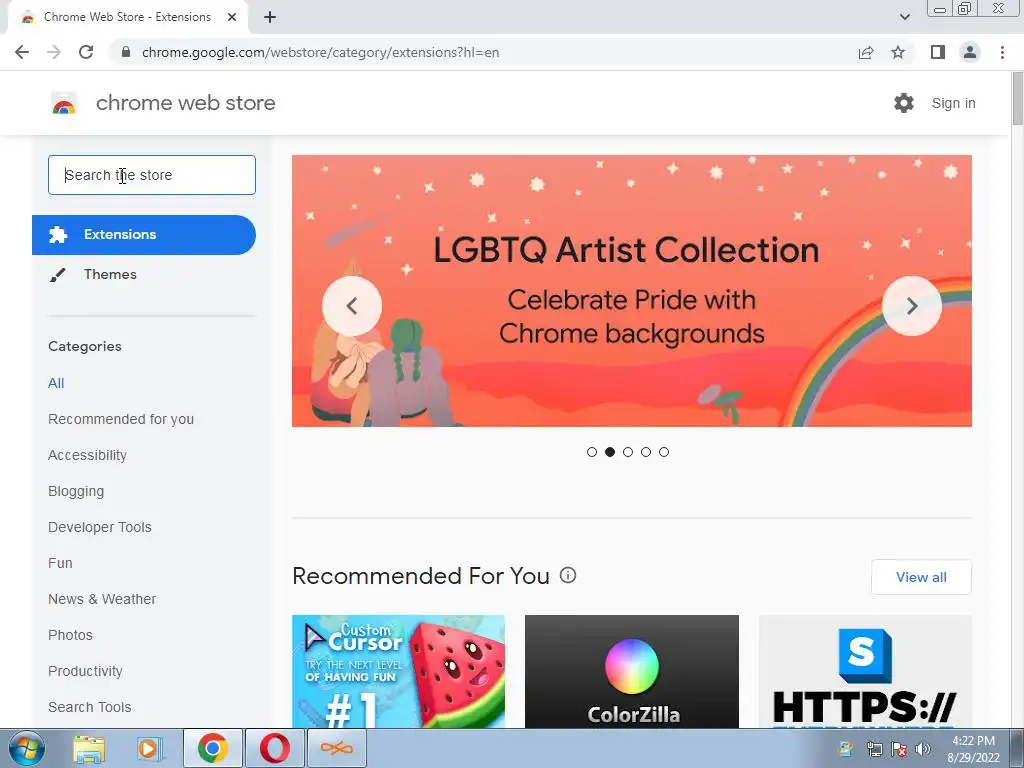Select the All category

click(x=56, y=383)
